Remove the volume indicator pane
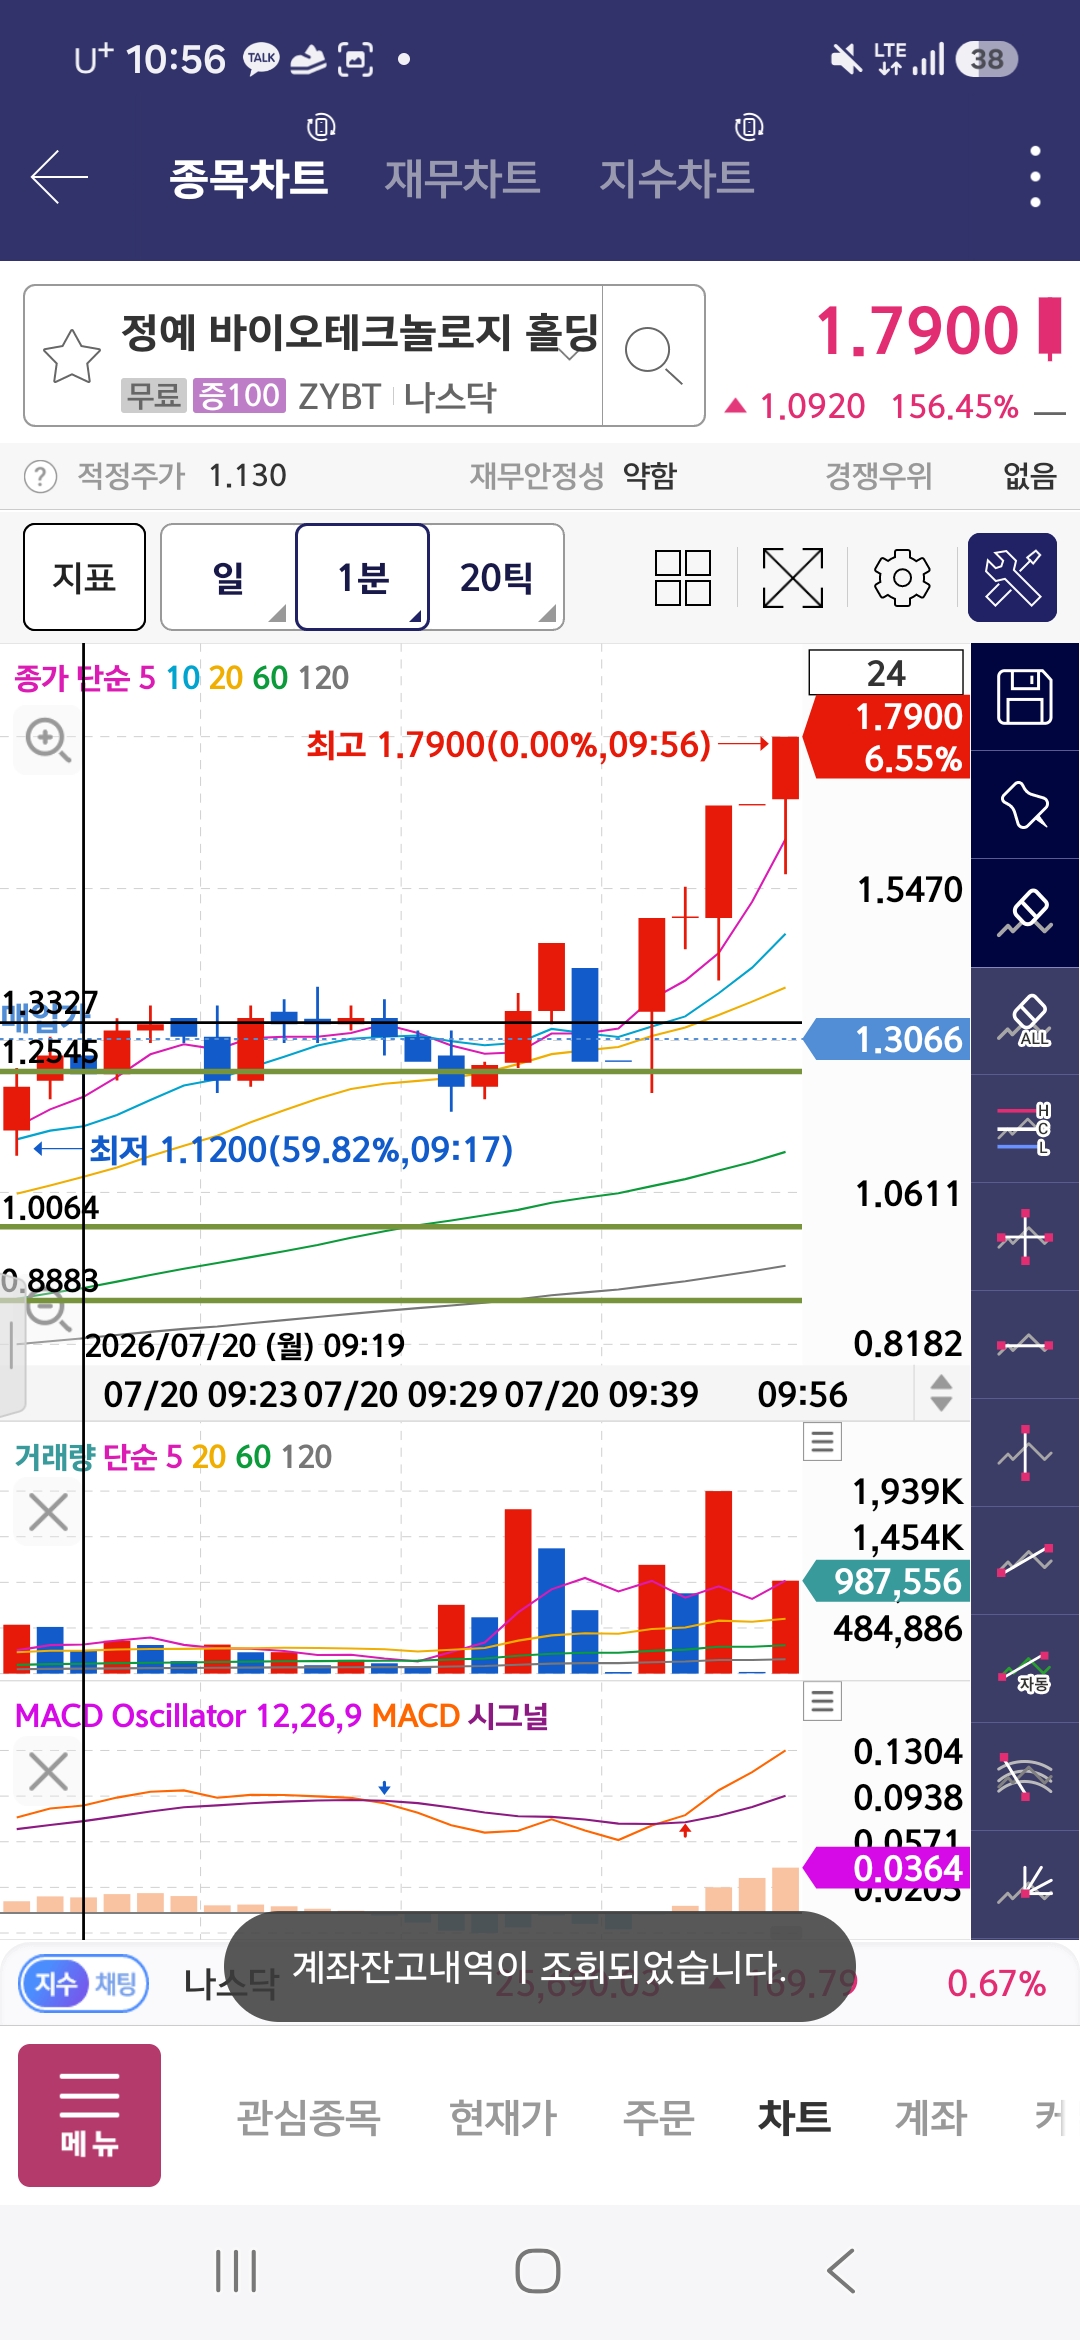This screenshot has height=2340, width=1080. (x=48, y=1512)
